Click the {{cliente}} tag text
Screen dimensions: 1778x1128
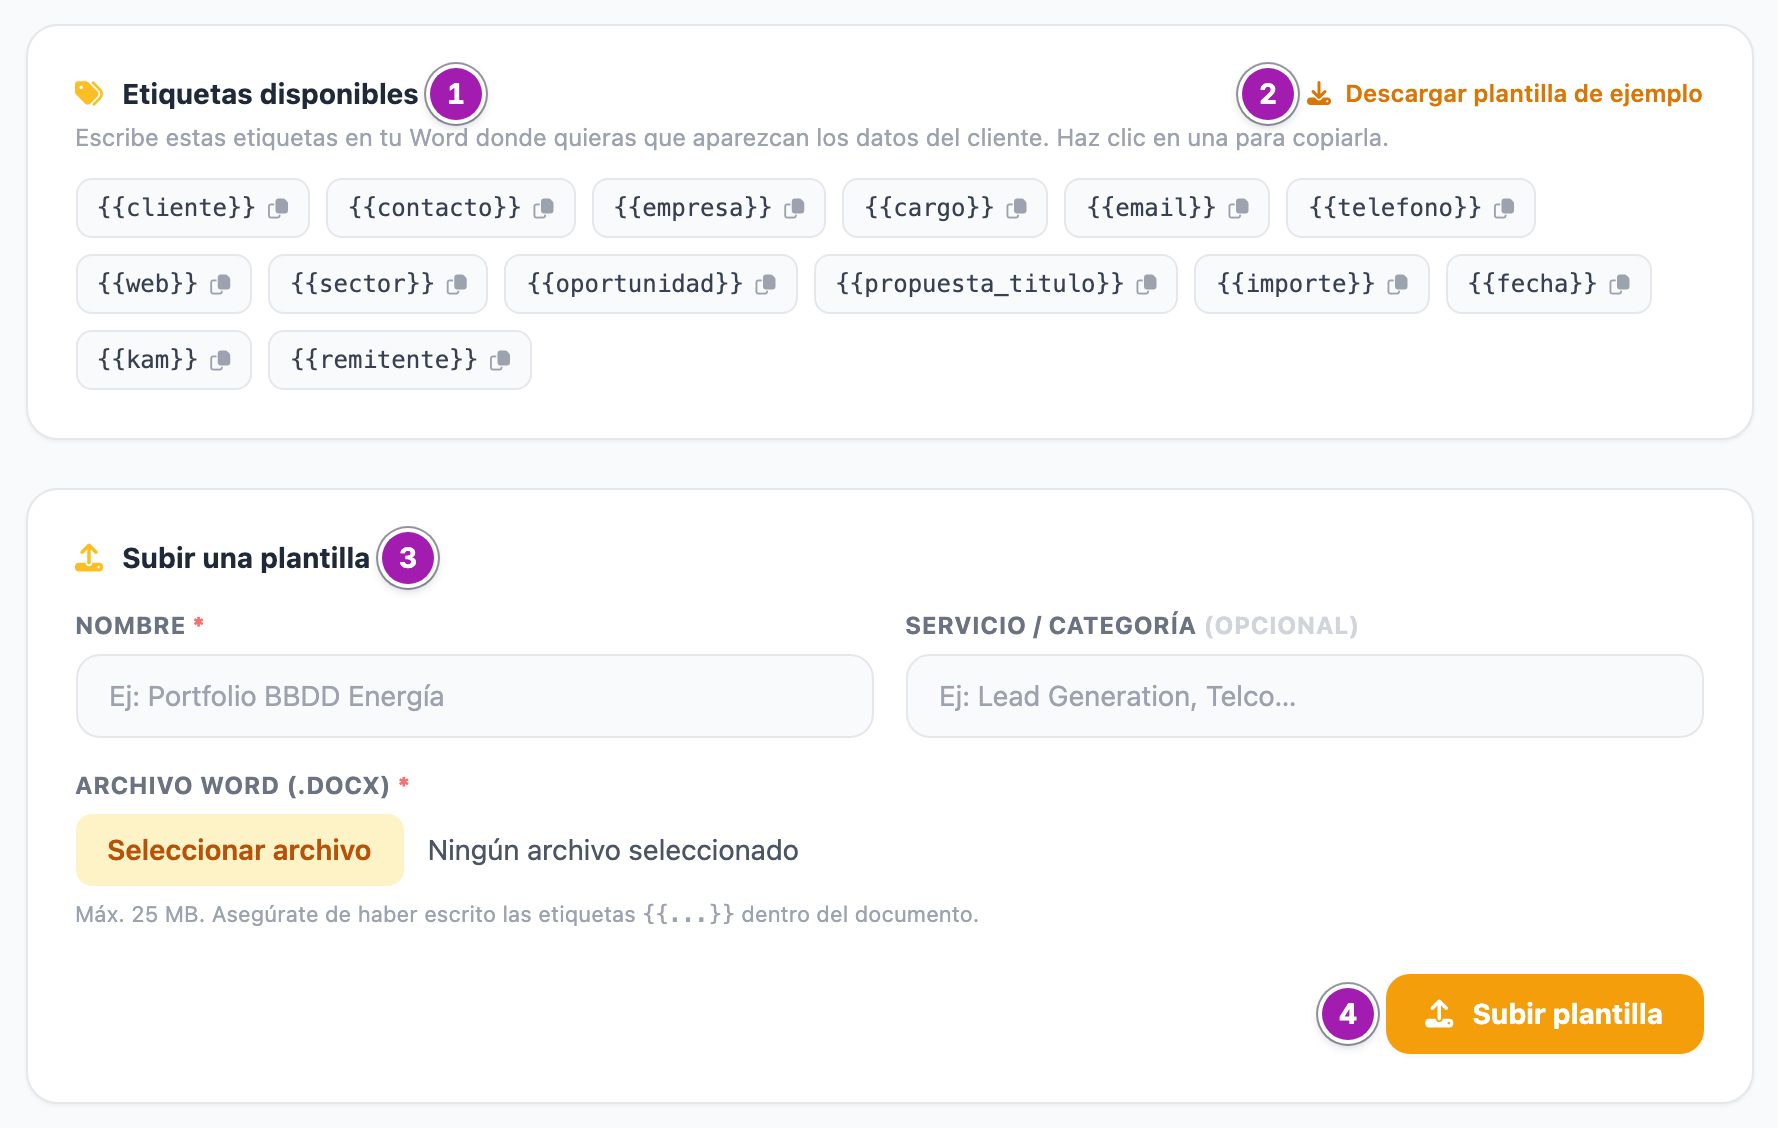[x=177, y=208]
